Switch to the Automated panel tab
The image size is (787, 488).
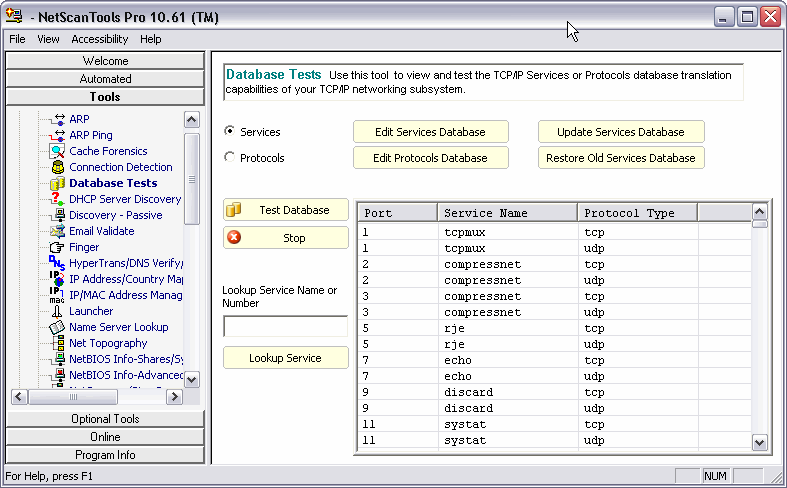(105, 79)
